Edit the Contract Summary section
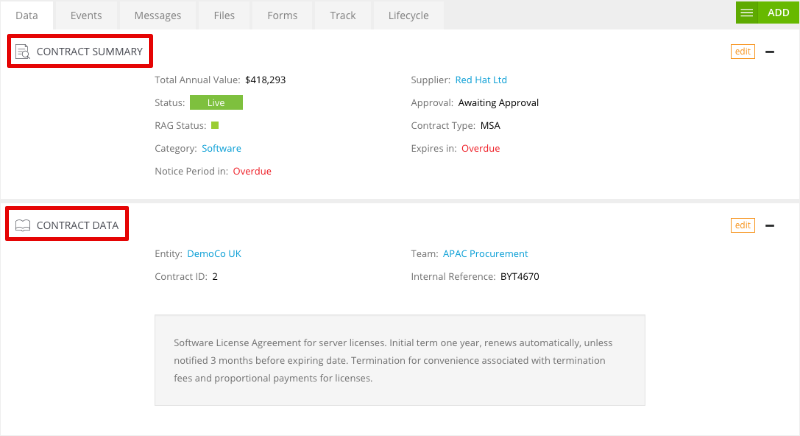 tap(742, 52)
